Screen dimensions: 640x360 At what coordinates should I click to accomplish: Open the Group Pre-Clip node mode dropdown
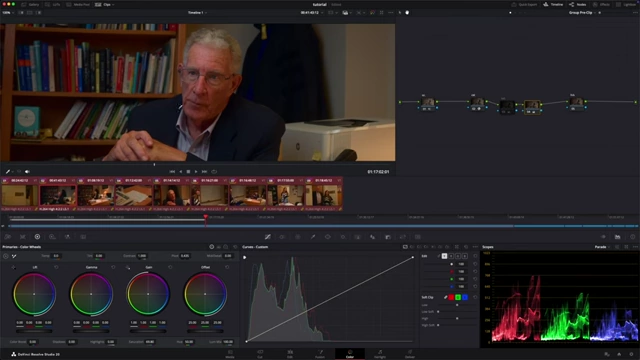pyautogui.click(x=582, y=13)
